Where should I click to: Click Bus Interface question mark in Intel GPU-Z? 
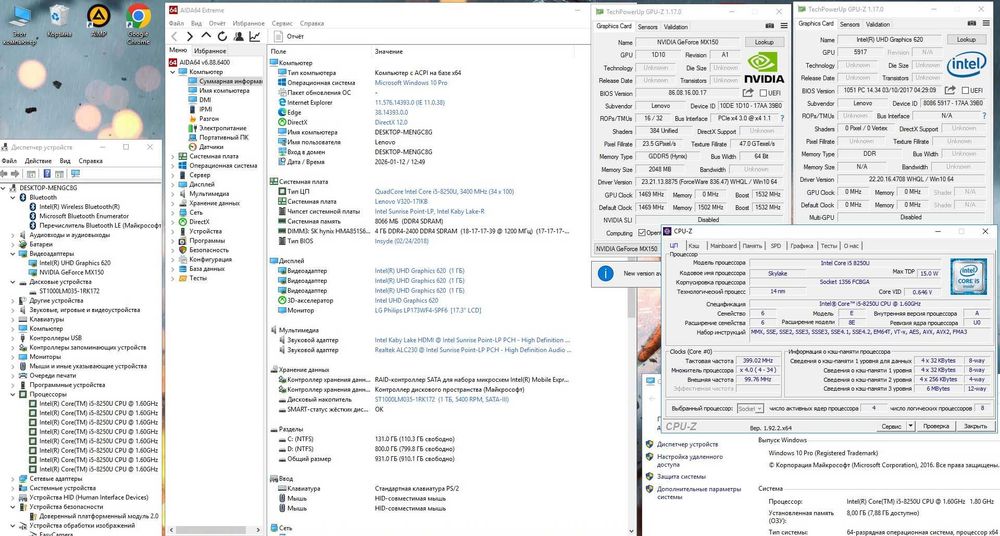984,115
